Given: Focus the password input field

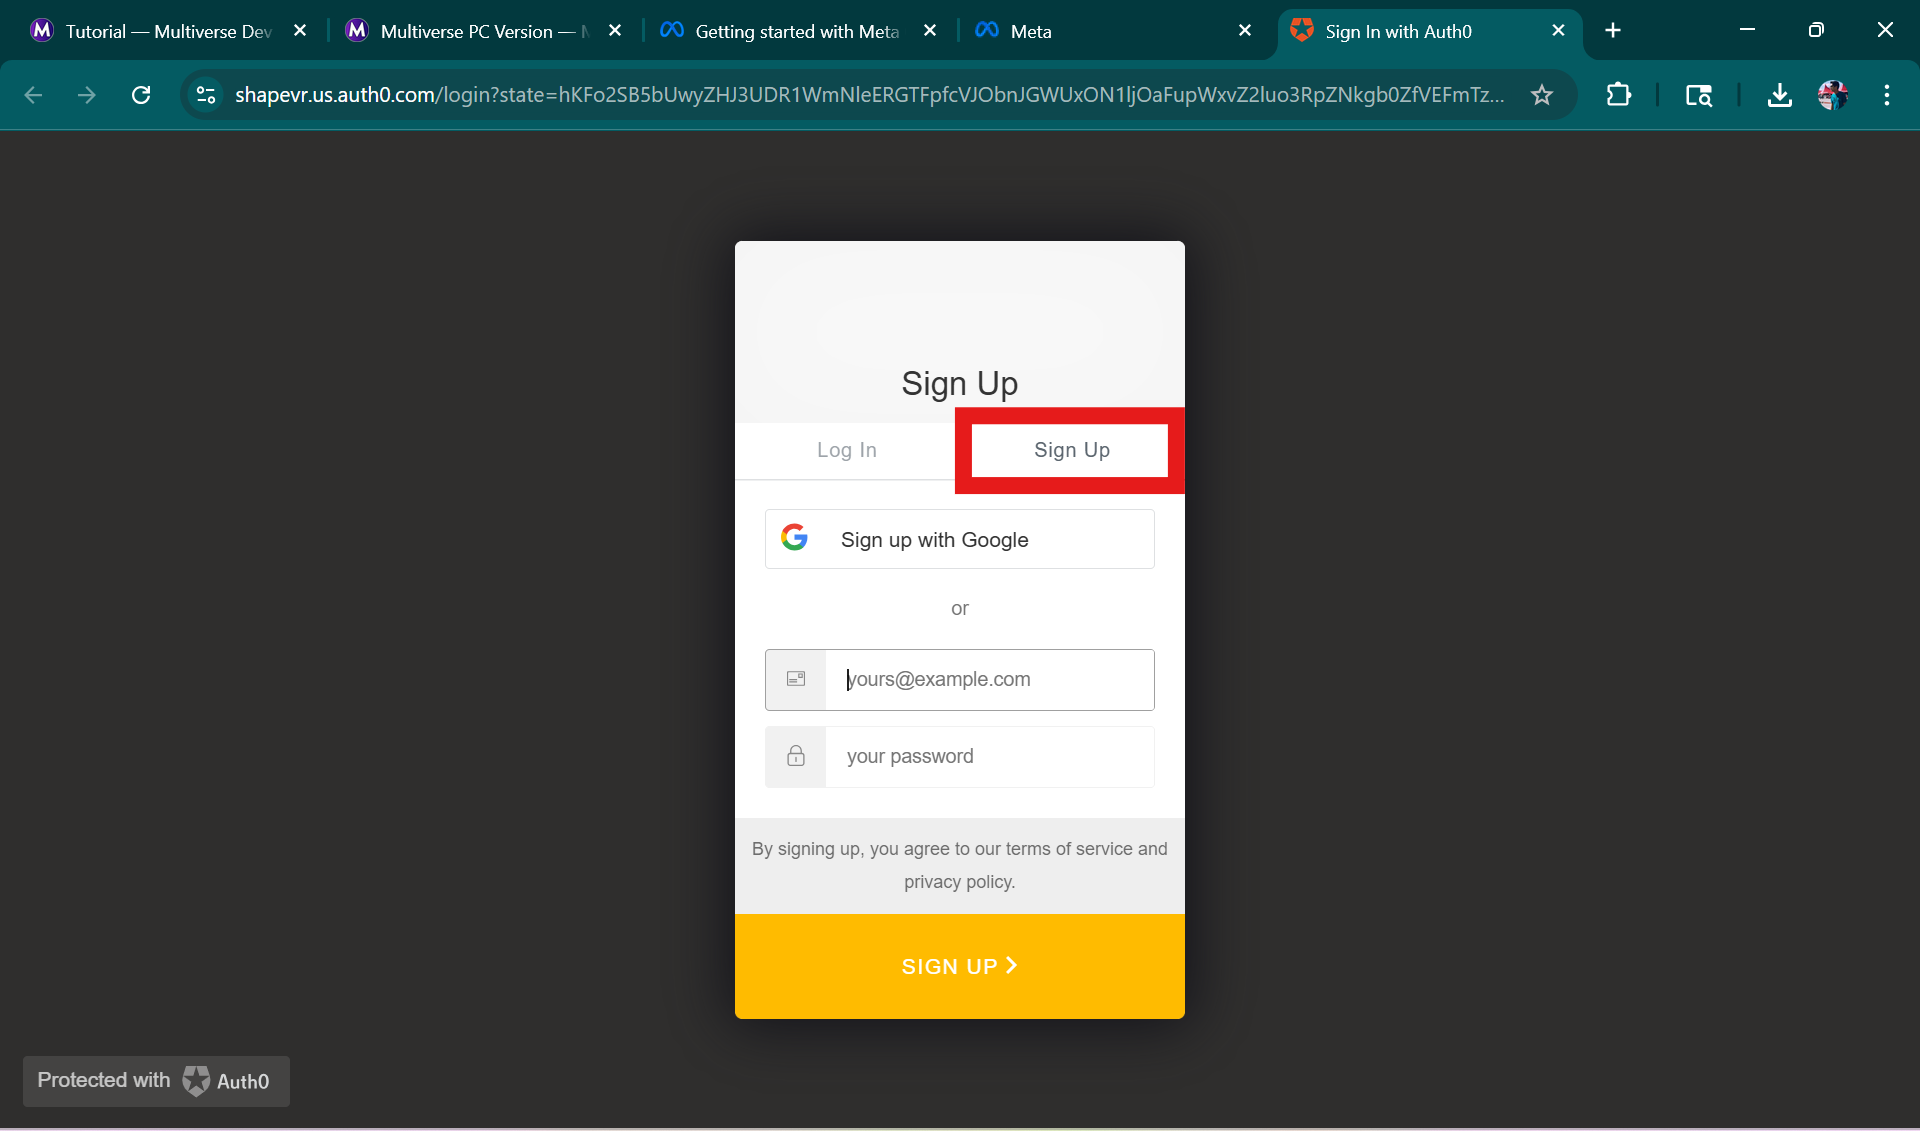Looking at the screenshot, I should [988, 757].
